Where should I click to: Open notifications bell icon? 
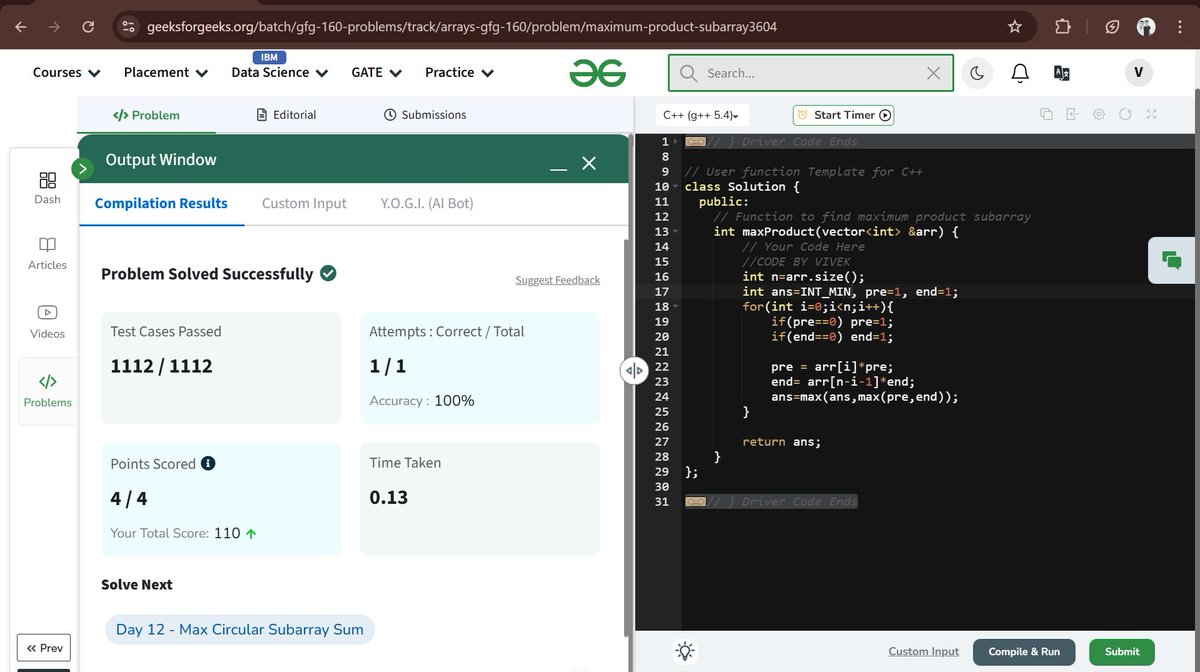click(x=1020, y=73)
